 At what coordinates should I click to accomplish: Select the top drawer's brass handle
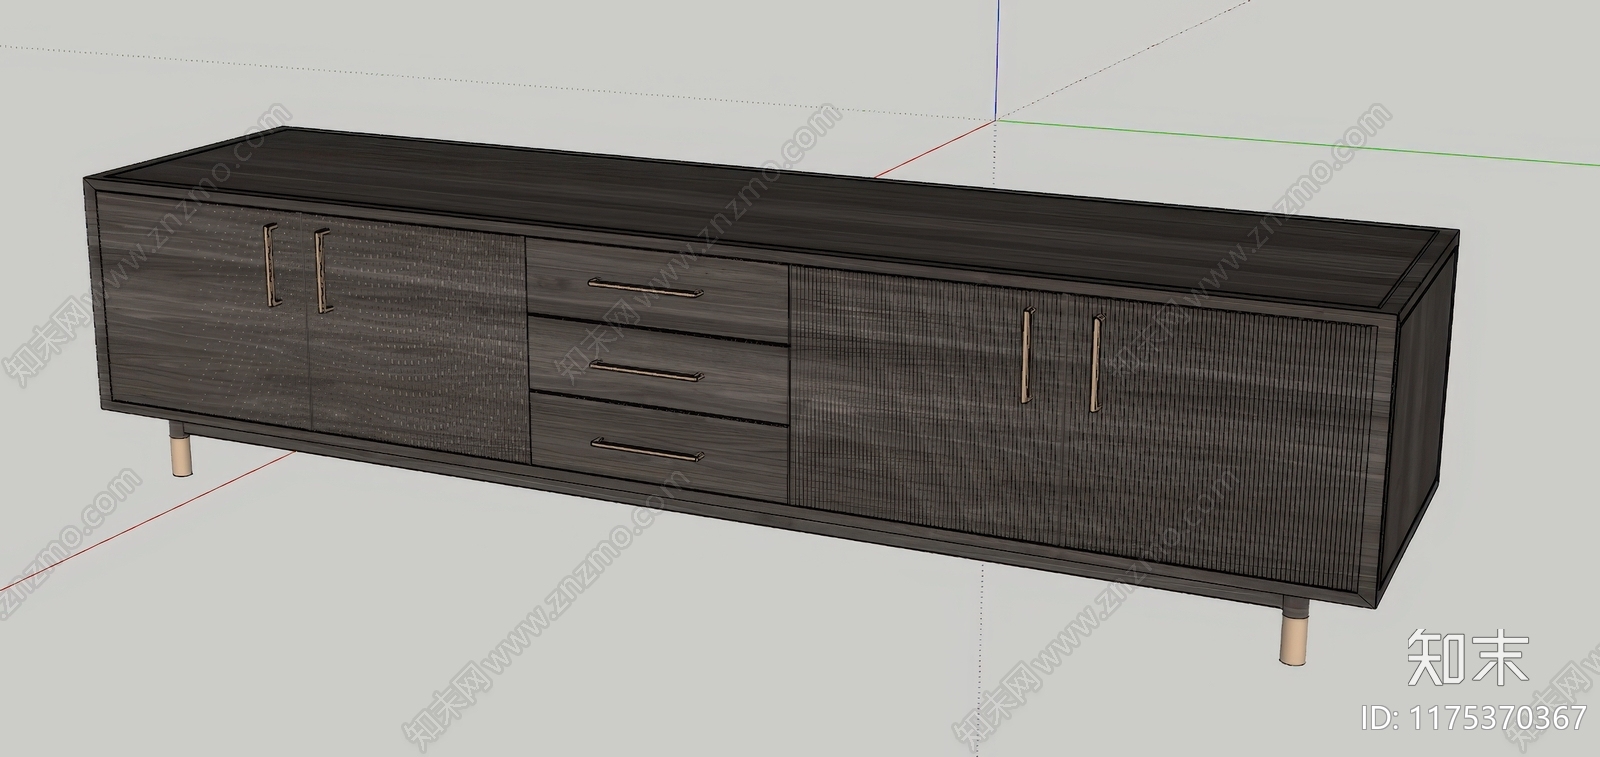click(x=645, y=288)
